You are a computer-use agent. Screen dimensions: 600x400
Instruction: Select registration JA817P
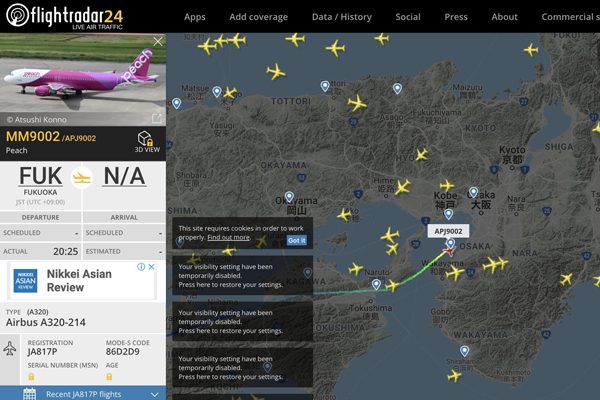point(42,352)
